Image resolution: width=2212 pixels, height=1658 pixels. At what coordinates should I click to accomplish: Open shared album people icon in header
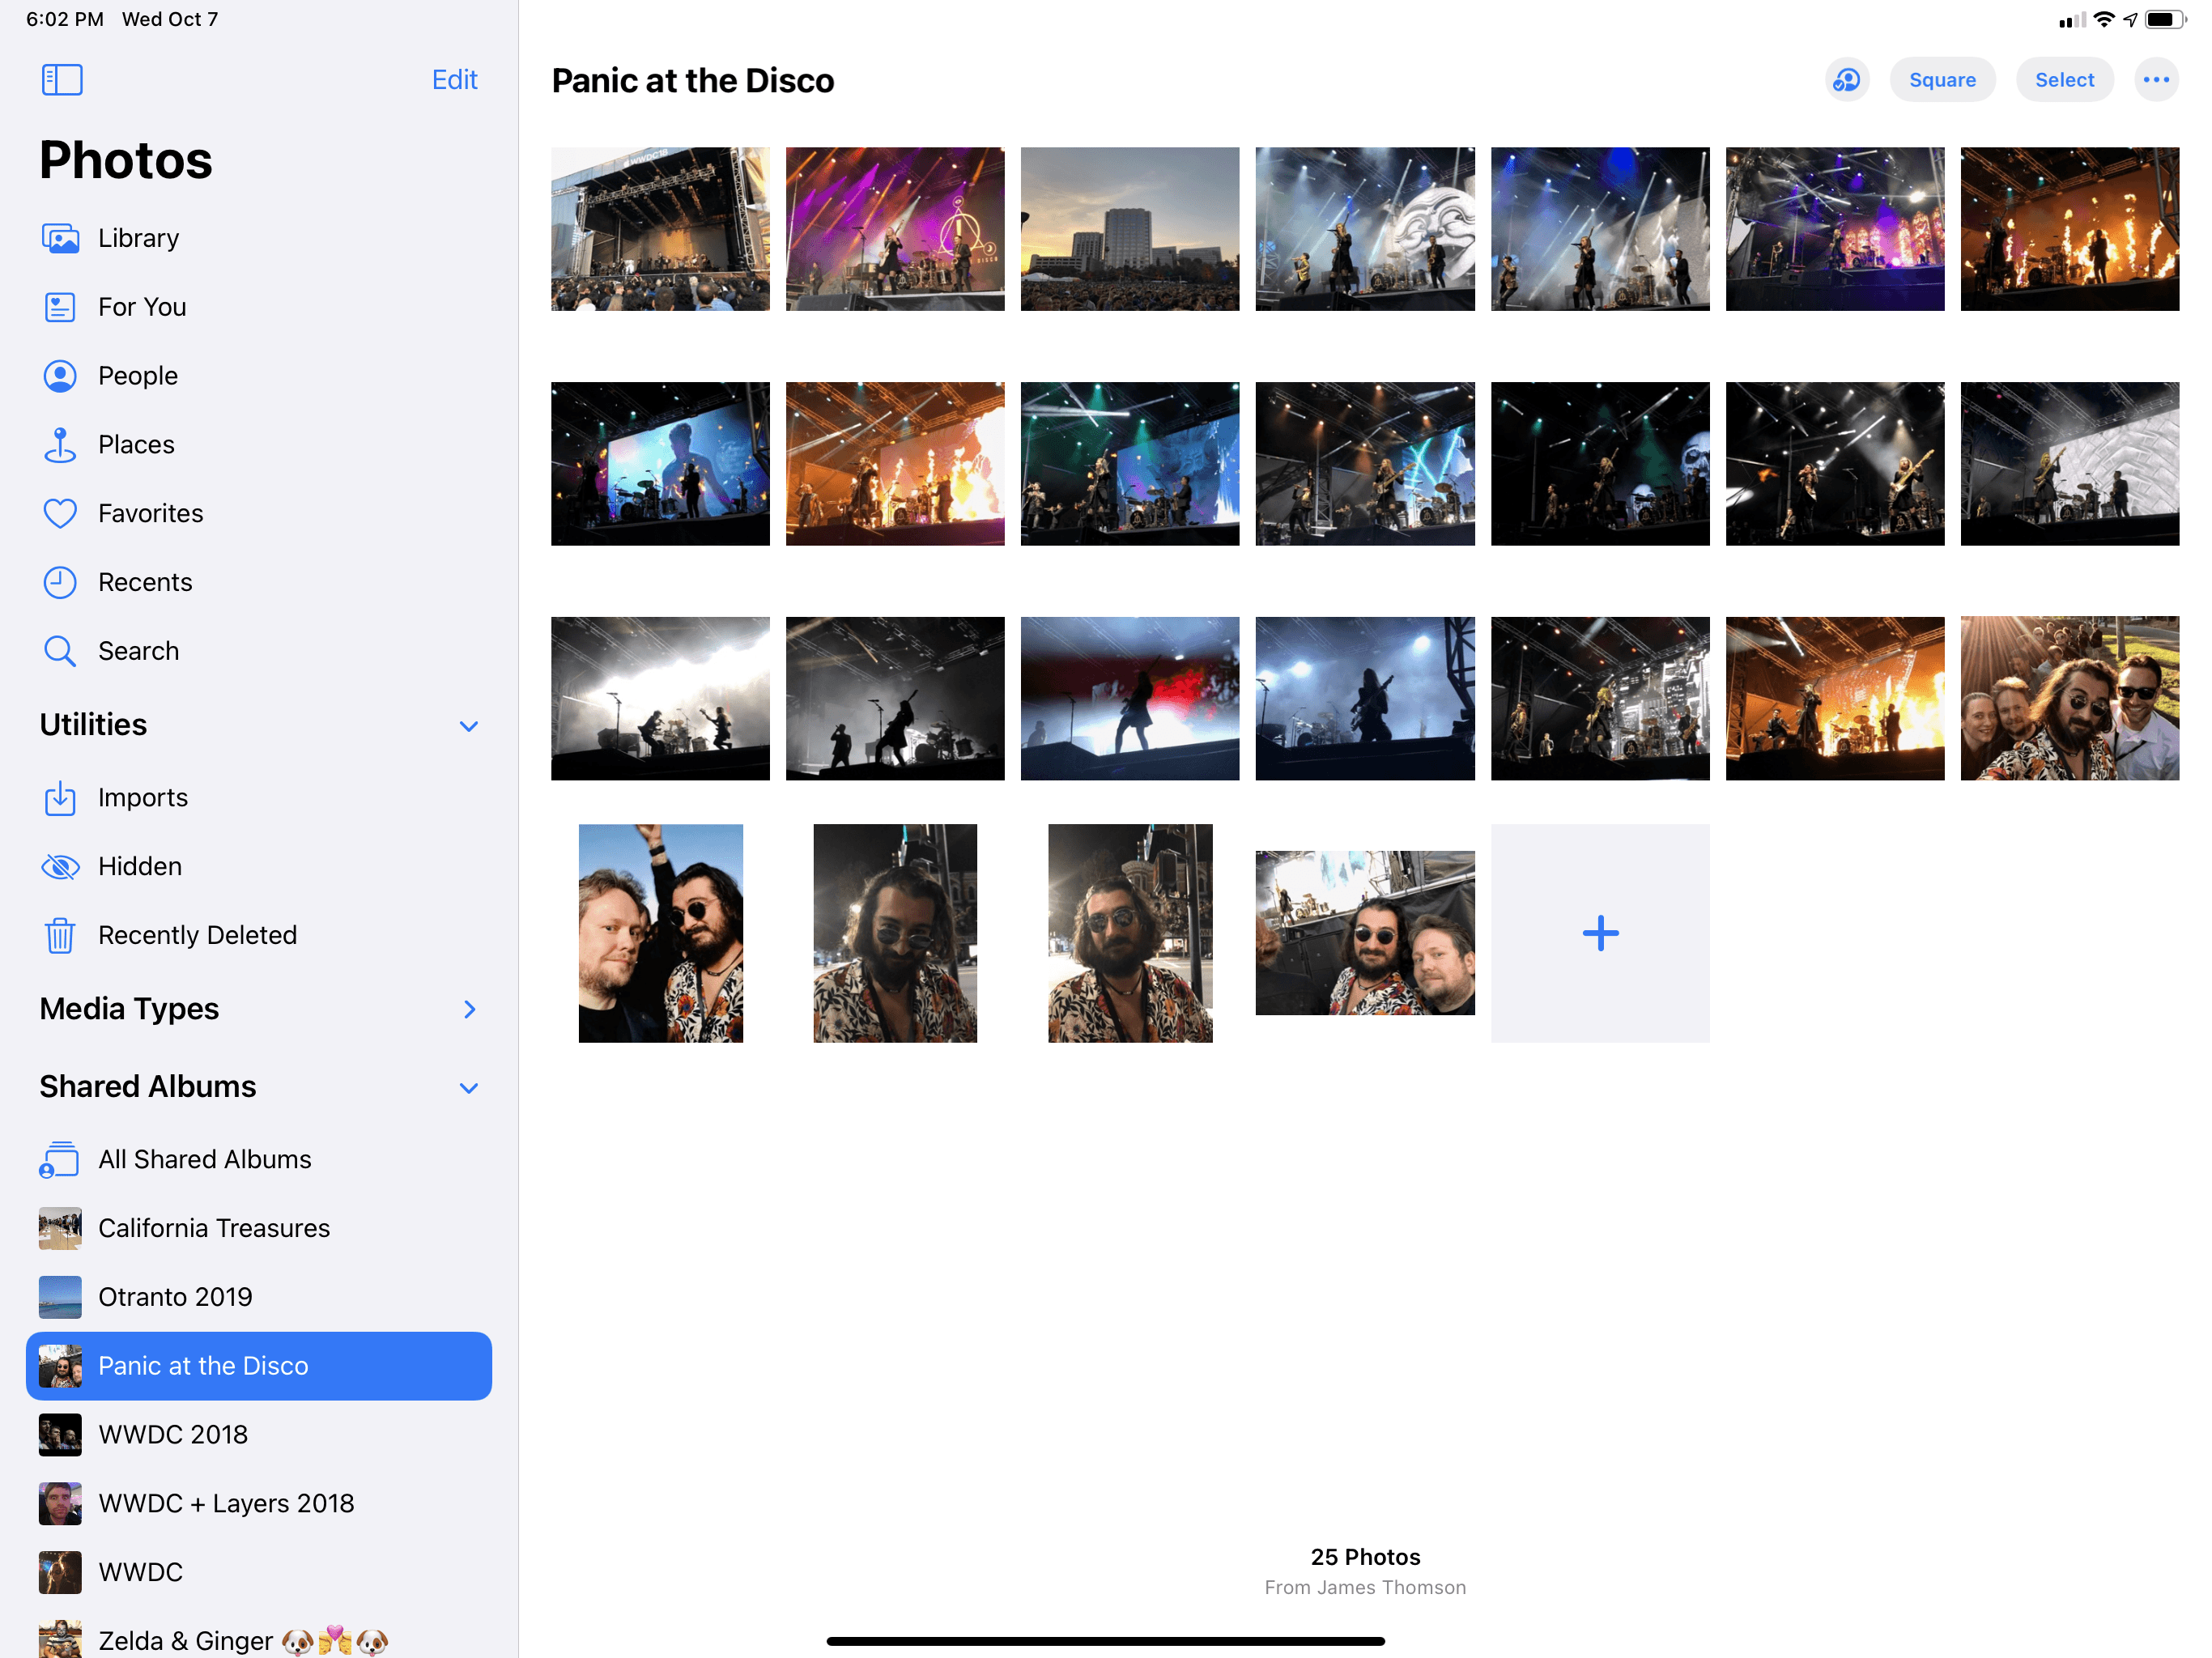(x=1847, y=80)
